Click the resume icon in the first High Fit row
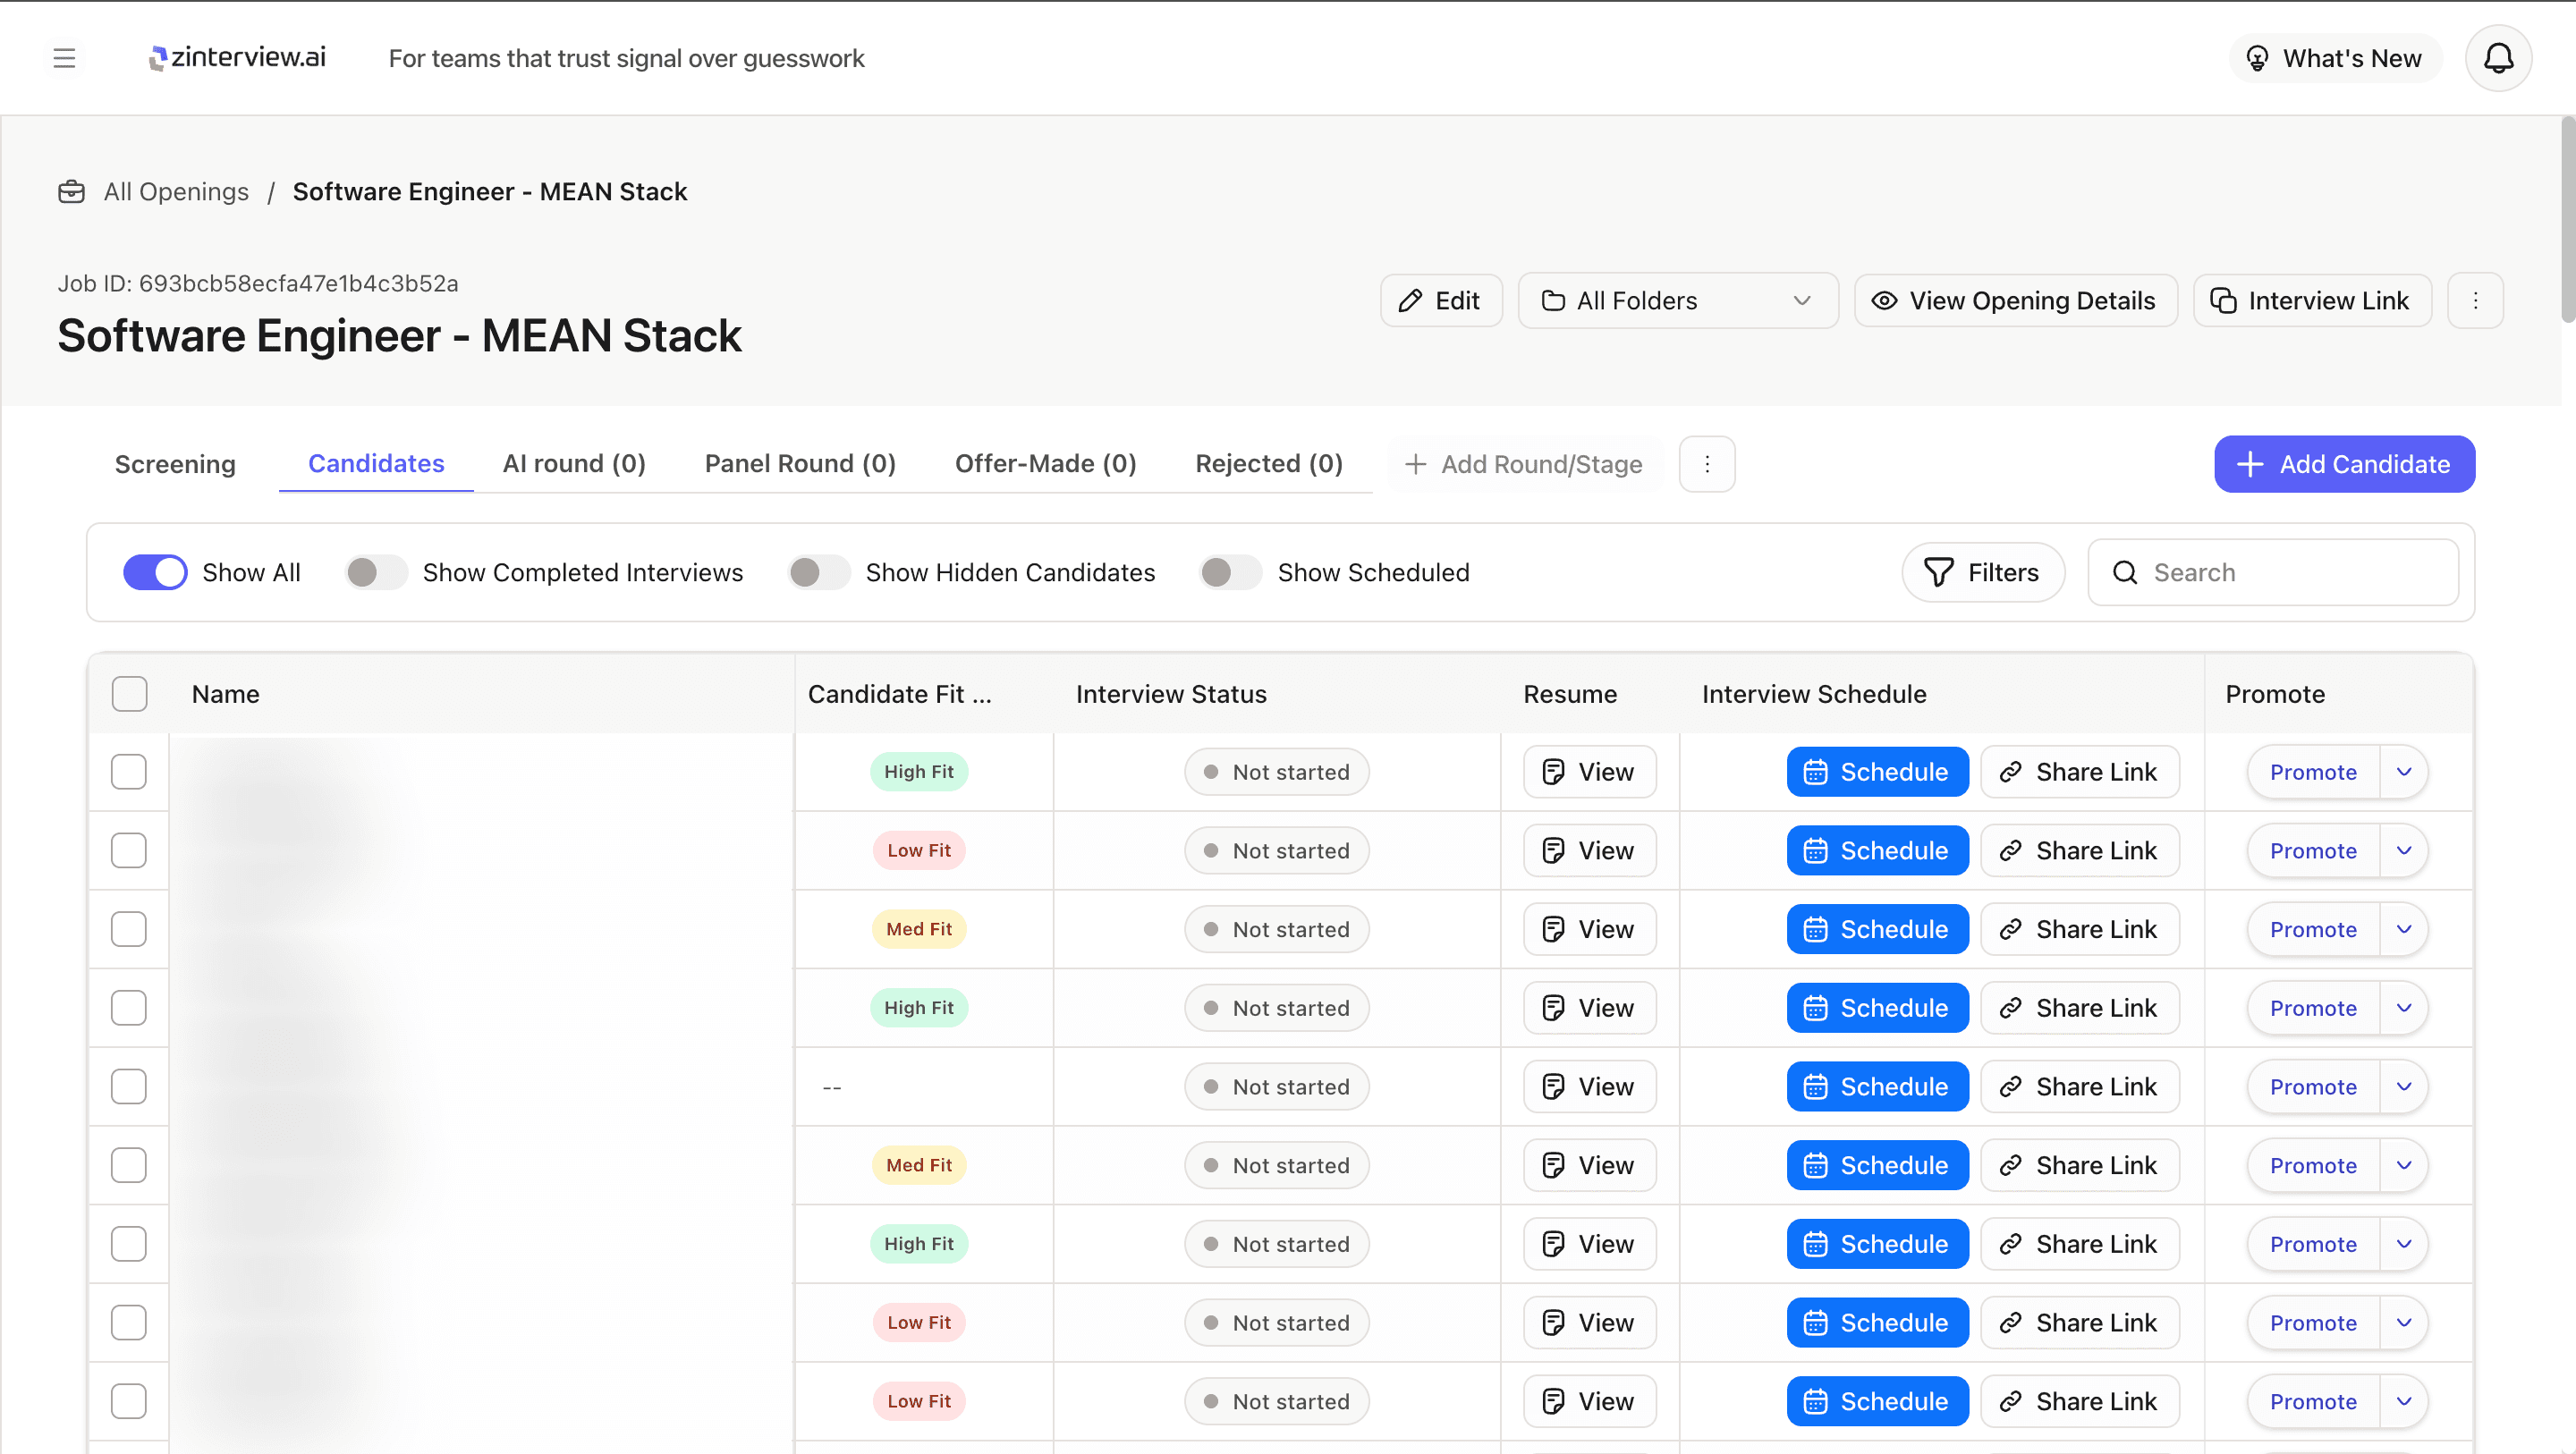 (1553, 772)
